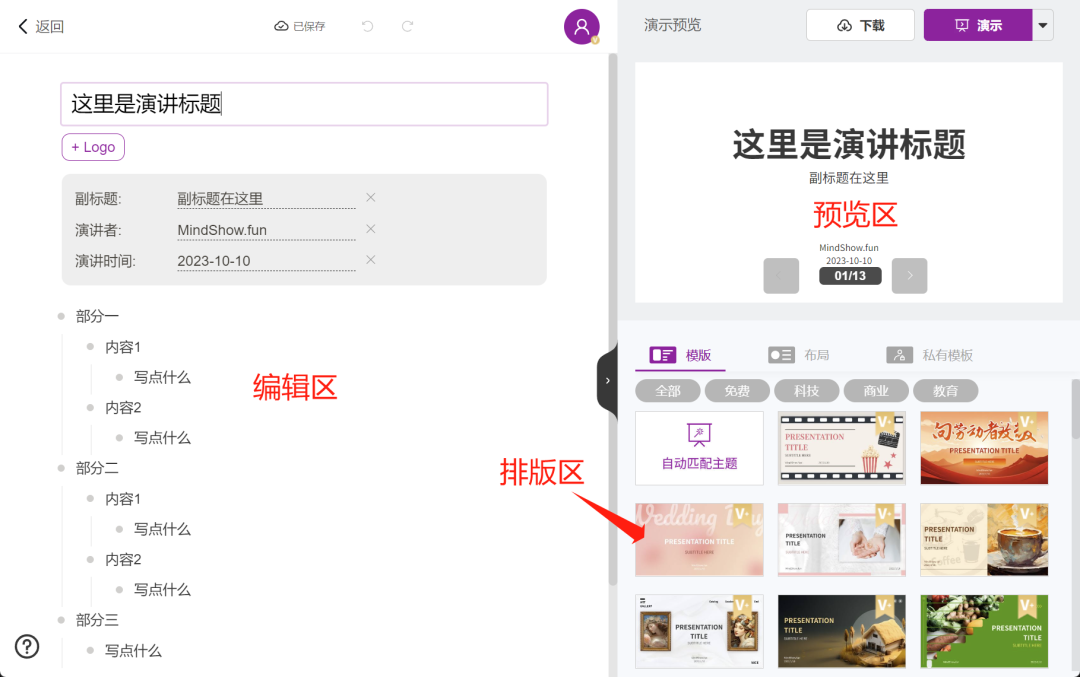The width and height of the screenshot is (1080, 677).
Task: Click the 下载 button
Action: click(x=860, y=25)
